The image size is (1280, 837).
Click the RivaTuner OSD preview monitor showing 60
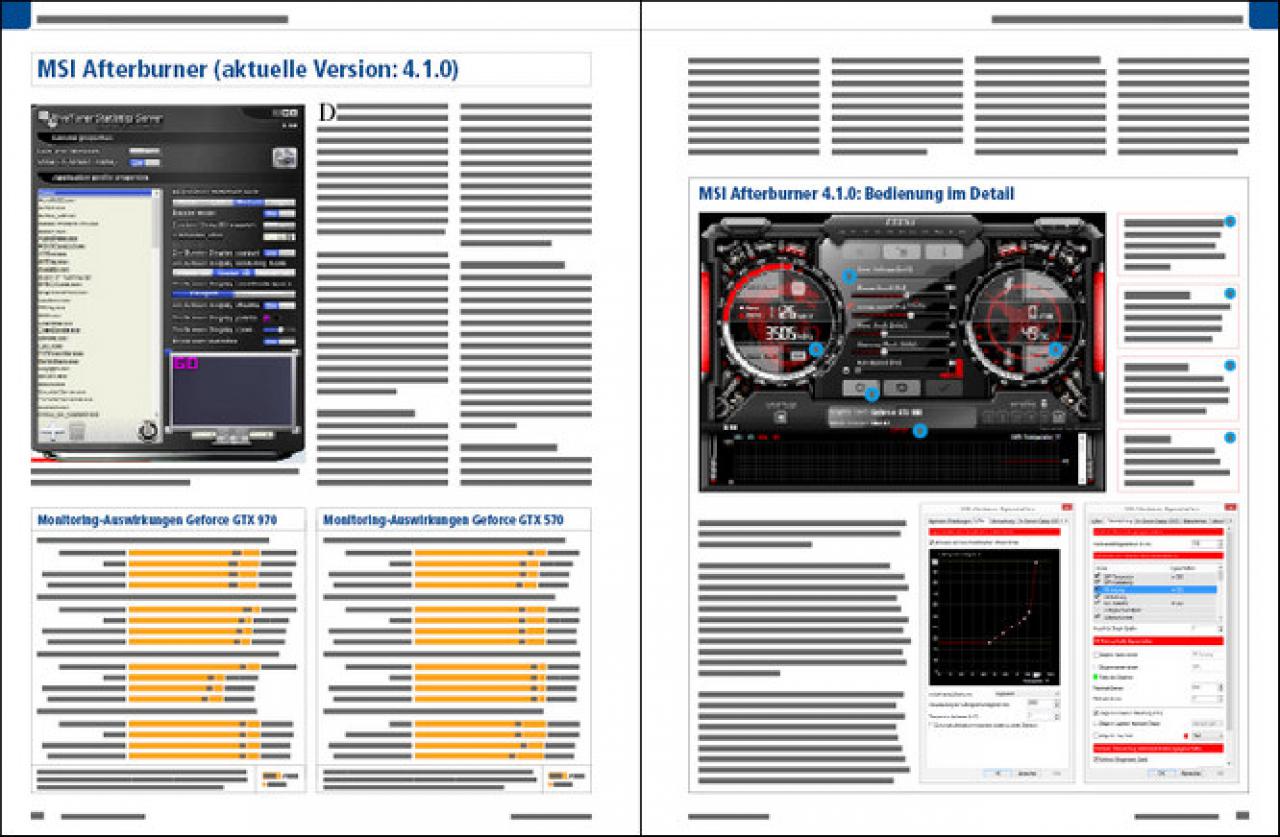coord(232,390)
